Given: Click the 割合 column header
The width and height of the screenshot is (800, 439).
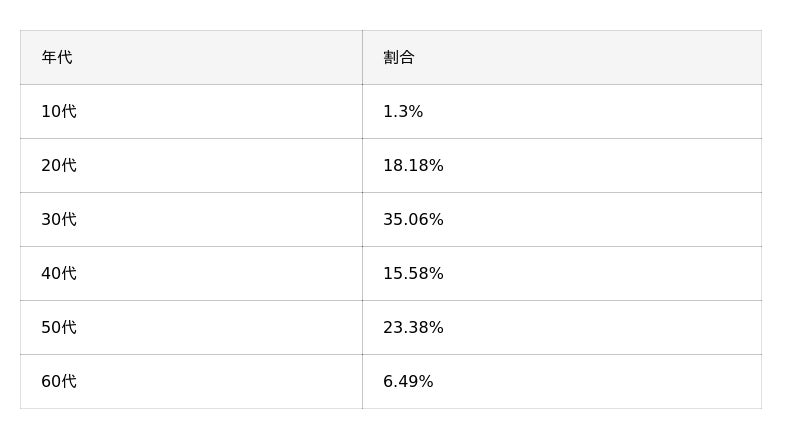Looking at the screenshot, I should coord(399,58).
